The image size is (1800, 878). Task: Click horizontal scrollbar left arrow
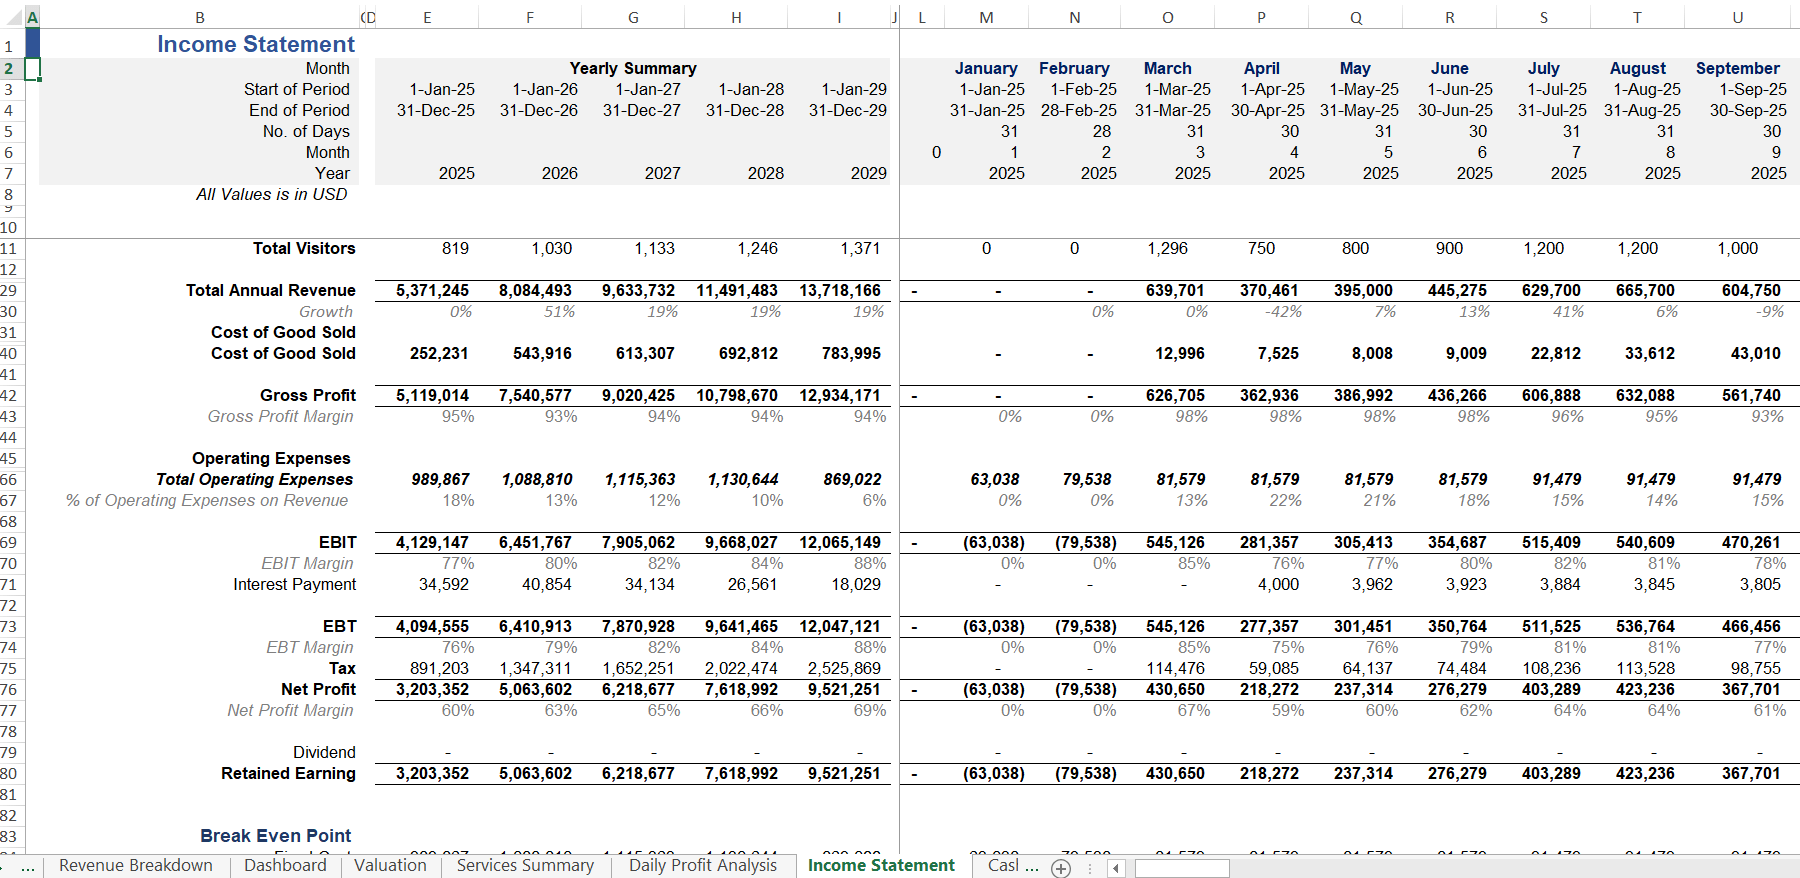click(x=1116, y=868)
